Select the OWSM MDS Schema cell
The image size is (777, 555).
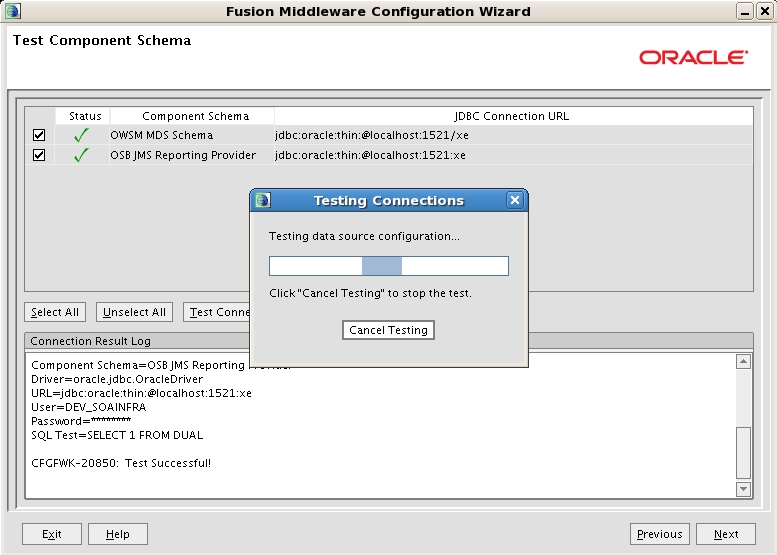pyautogui.click(x=191, y=135)
